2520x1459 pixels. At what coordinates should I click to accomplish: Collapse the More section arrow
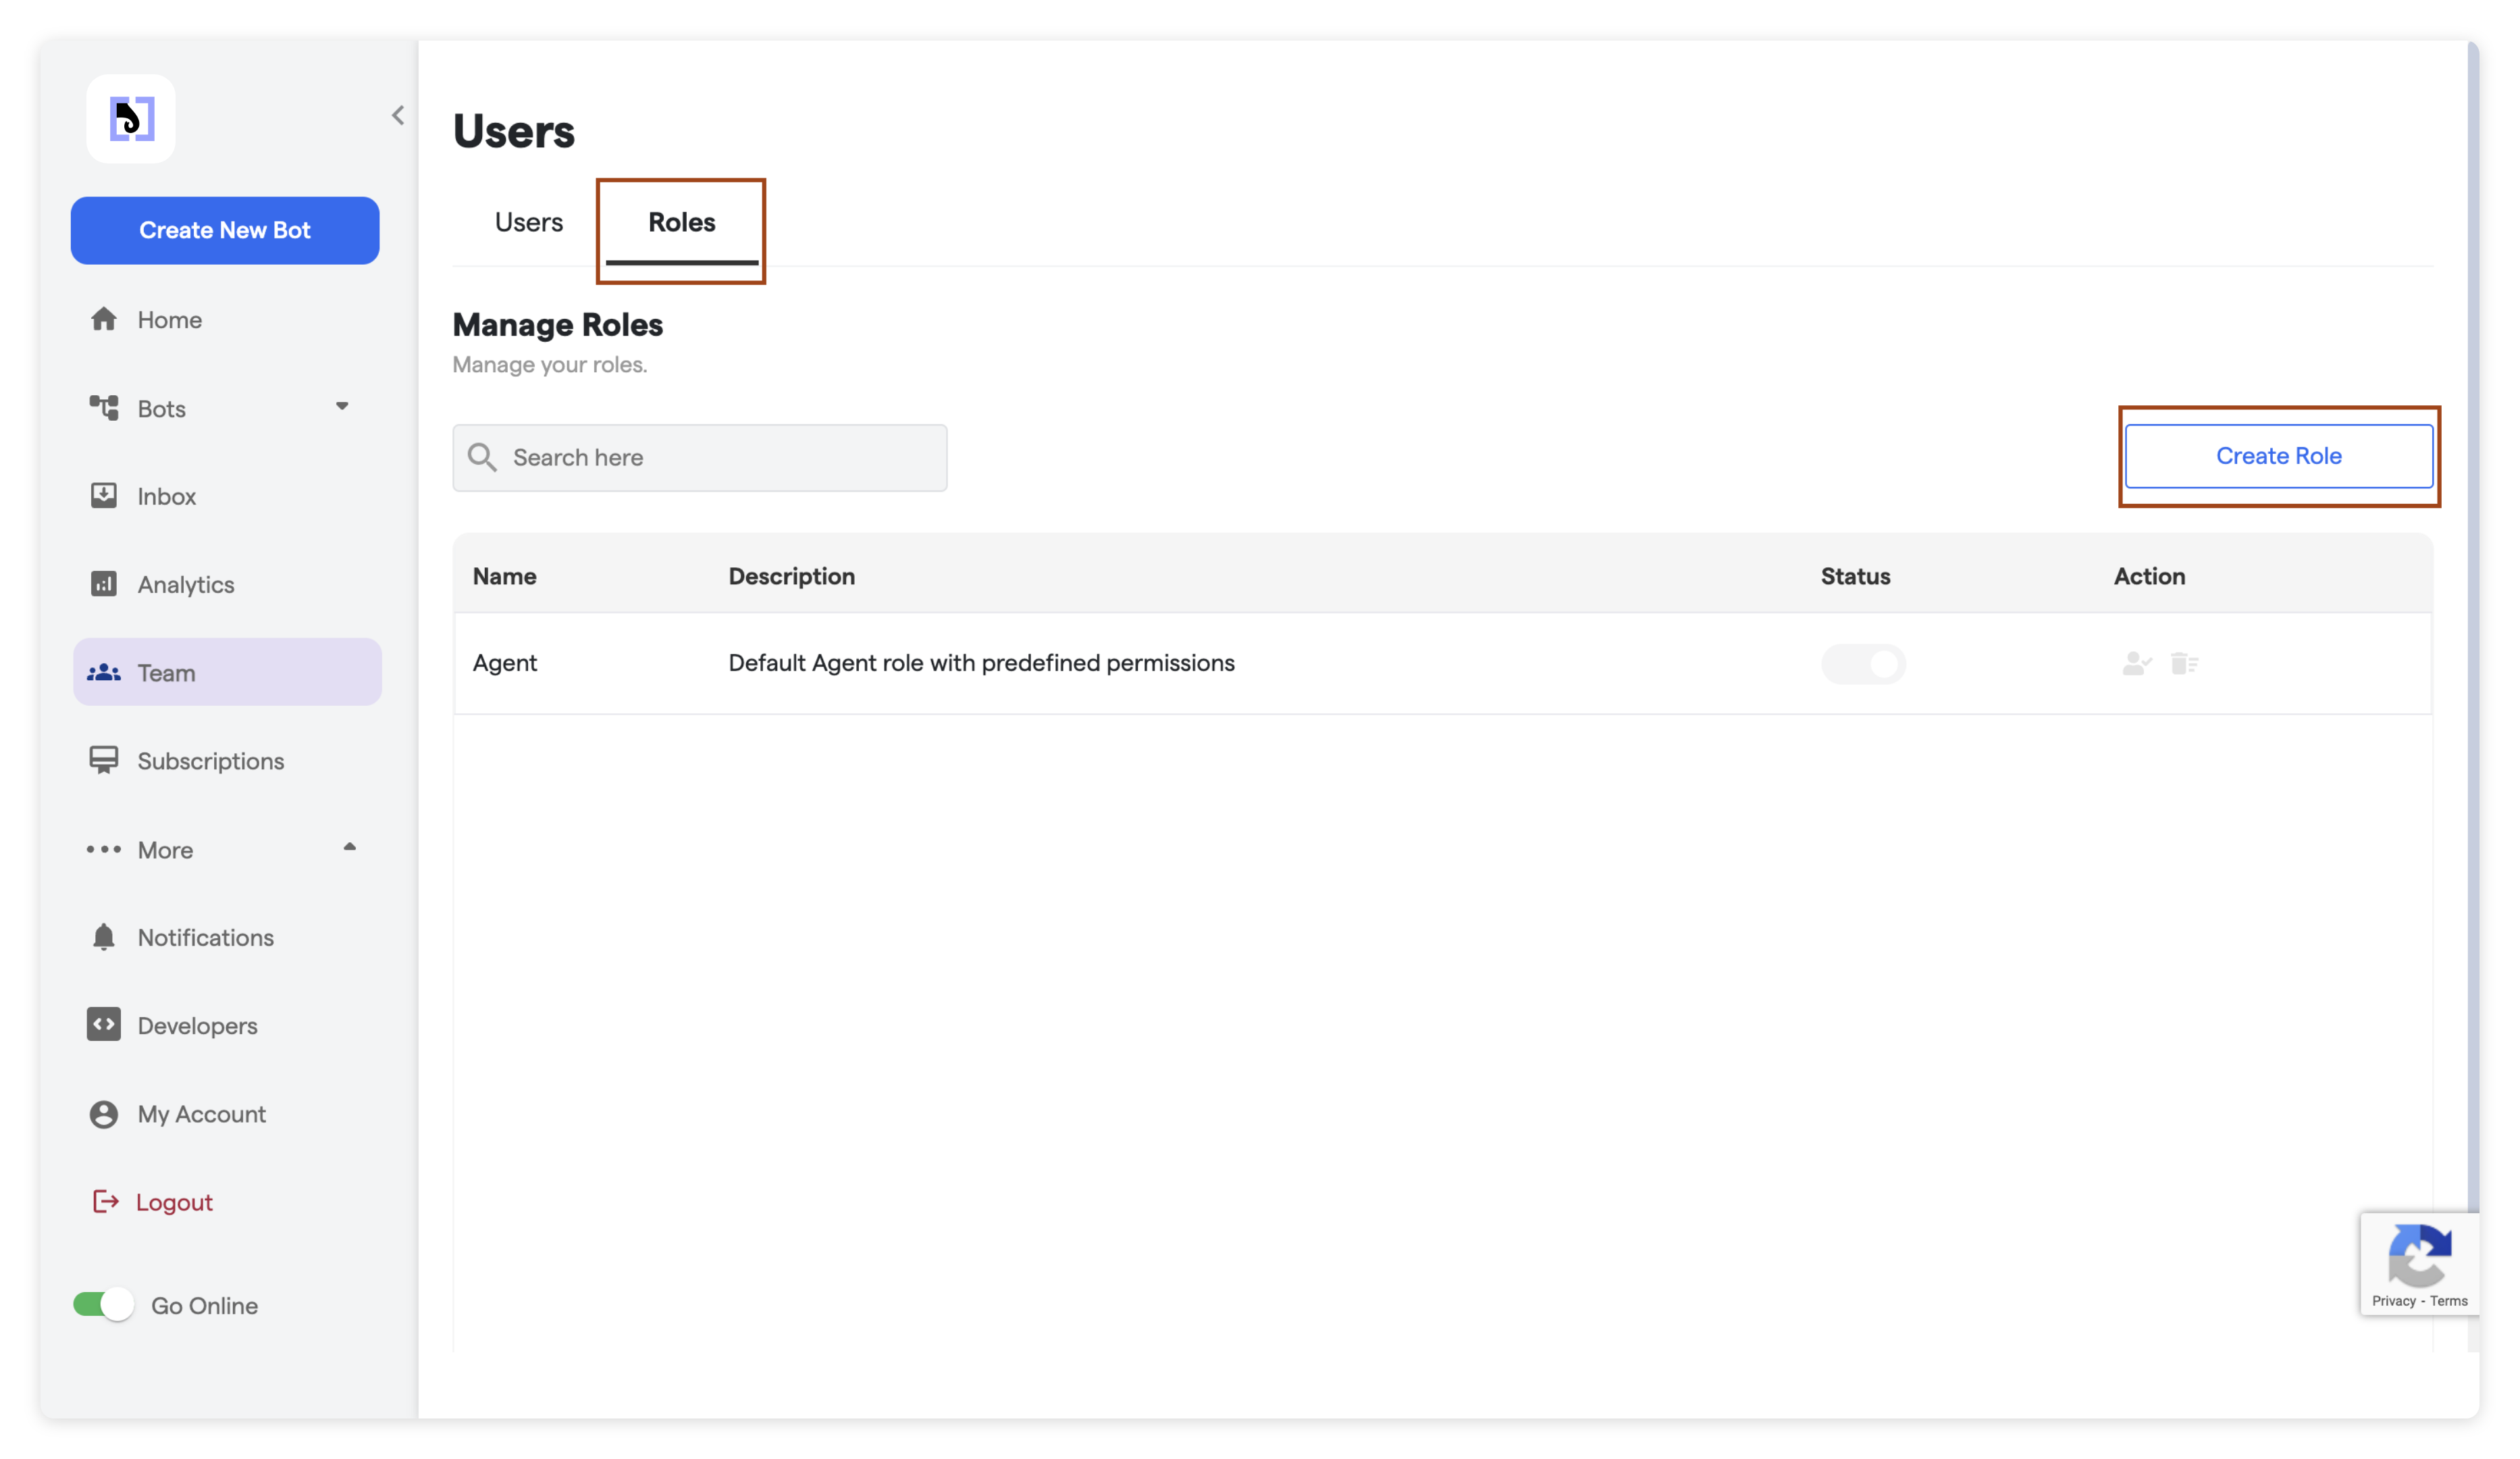tap(349, 848)
